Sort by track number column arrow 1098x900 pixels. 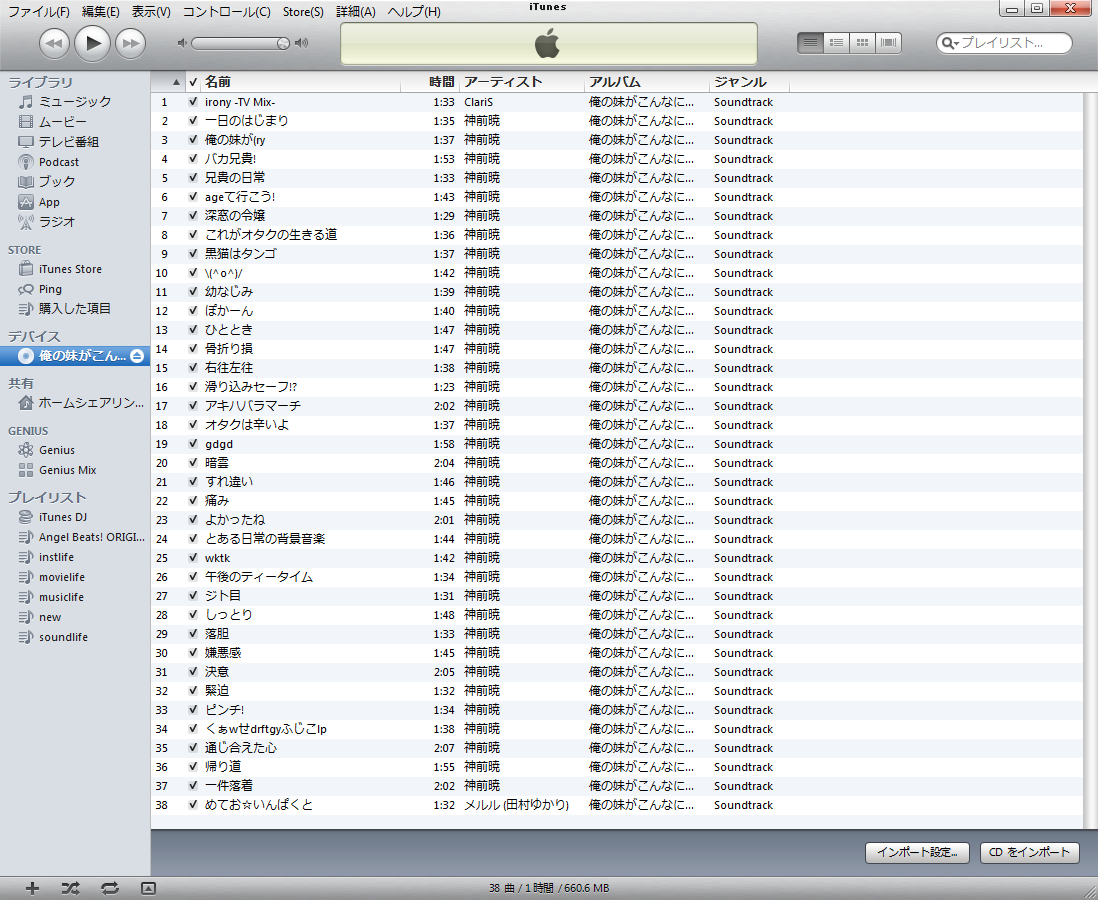click(x=176, y=82)
